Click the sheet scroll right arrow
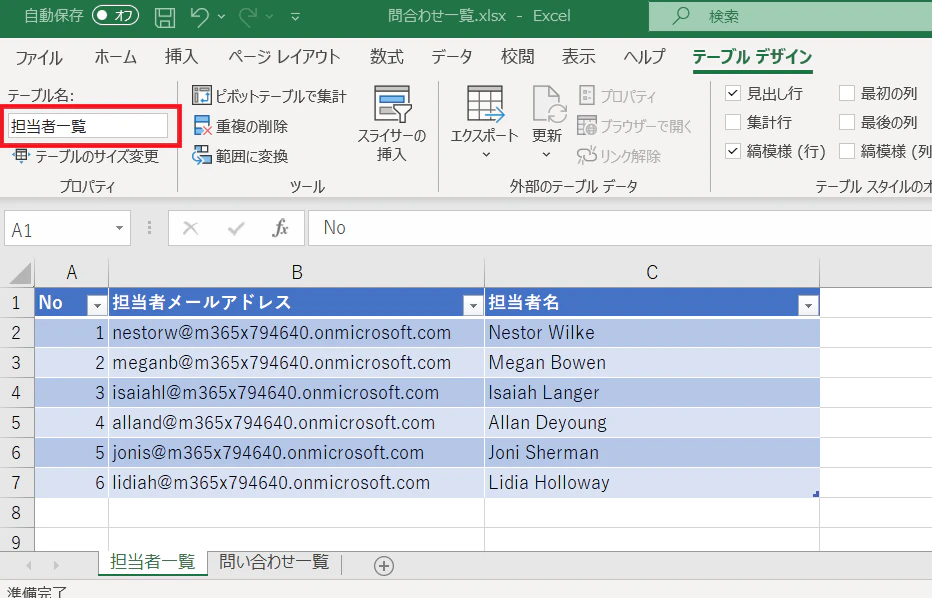 tap(56, 565)
